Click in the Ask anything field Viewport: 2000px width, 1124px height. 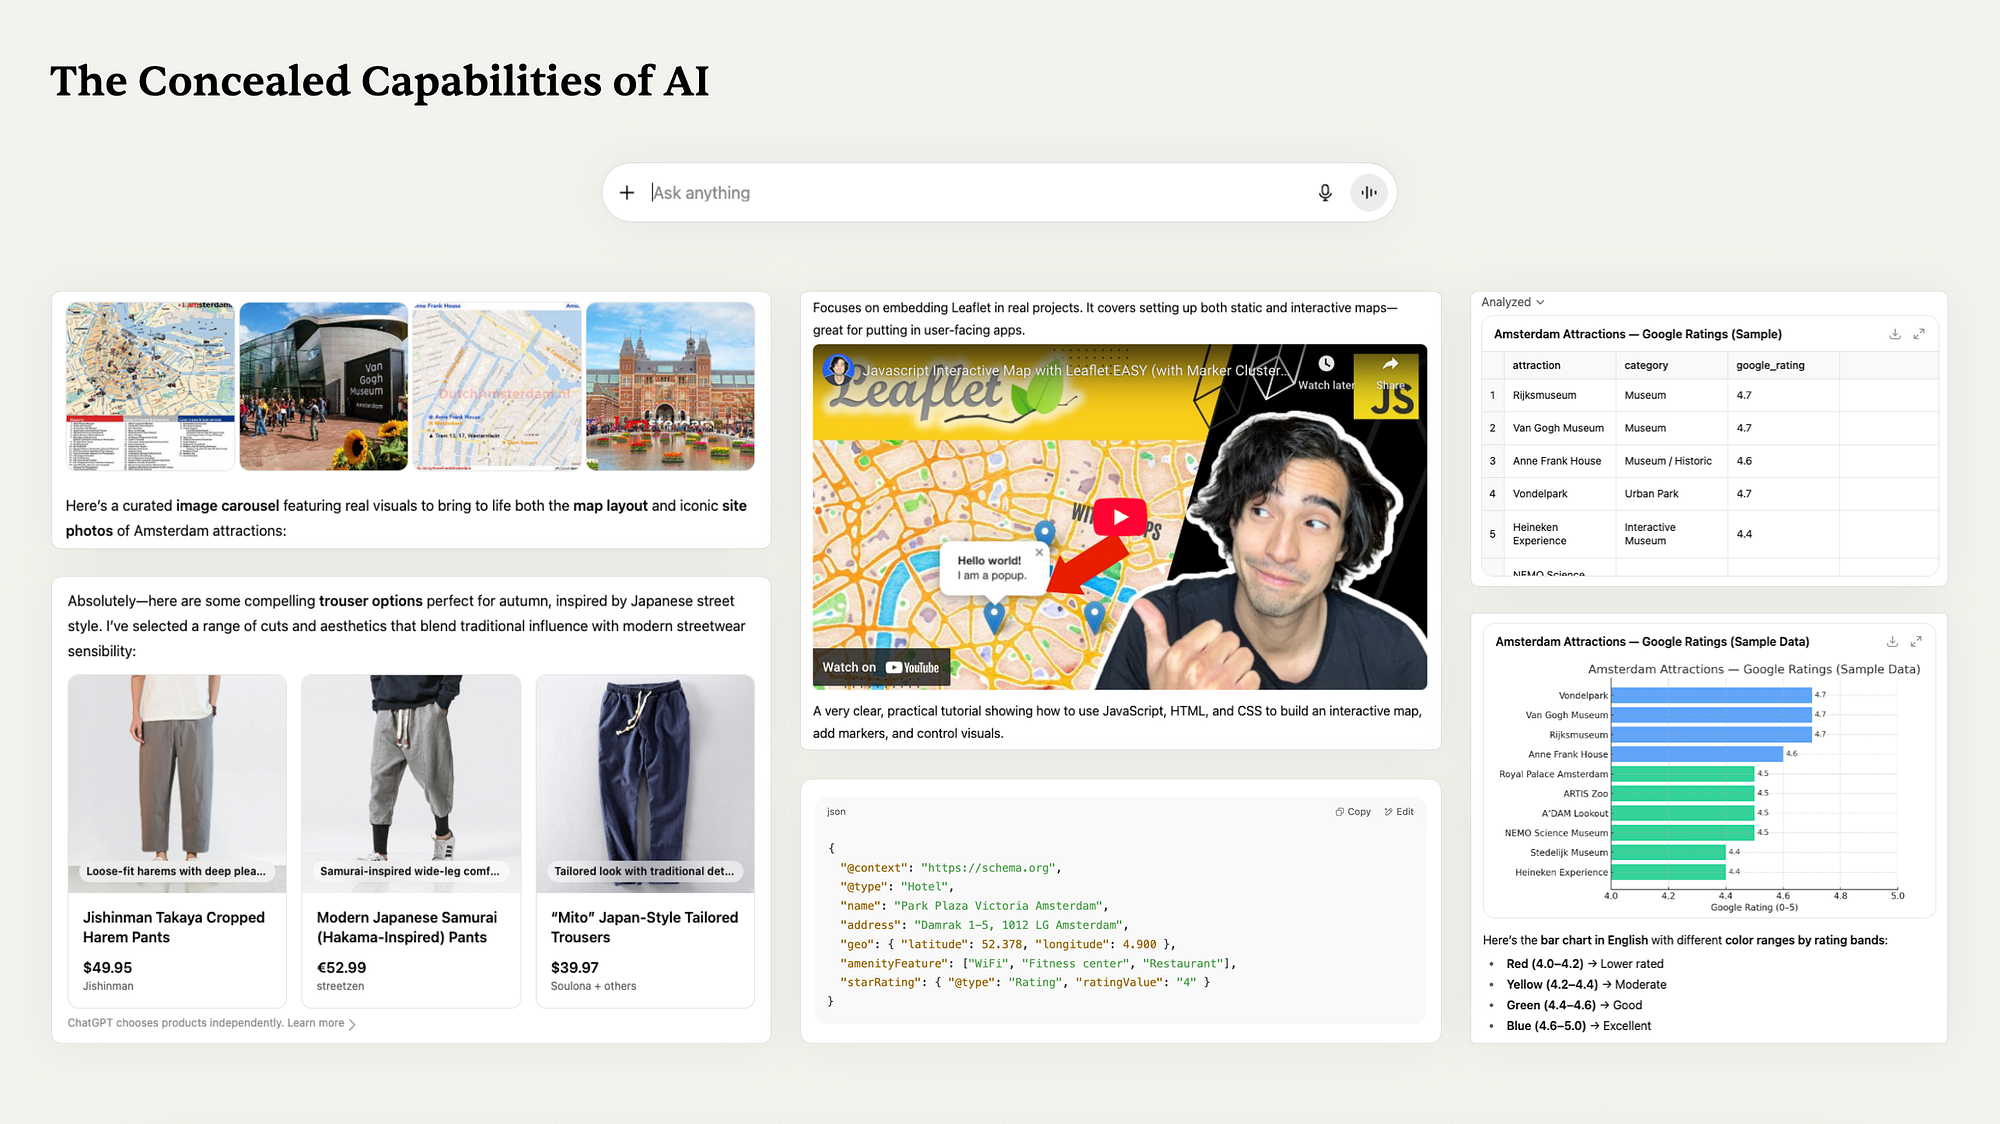tap(980, 192)
